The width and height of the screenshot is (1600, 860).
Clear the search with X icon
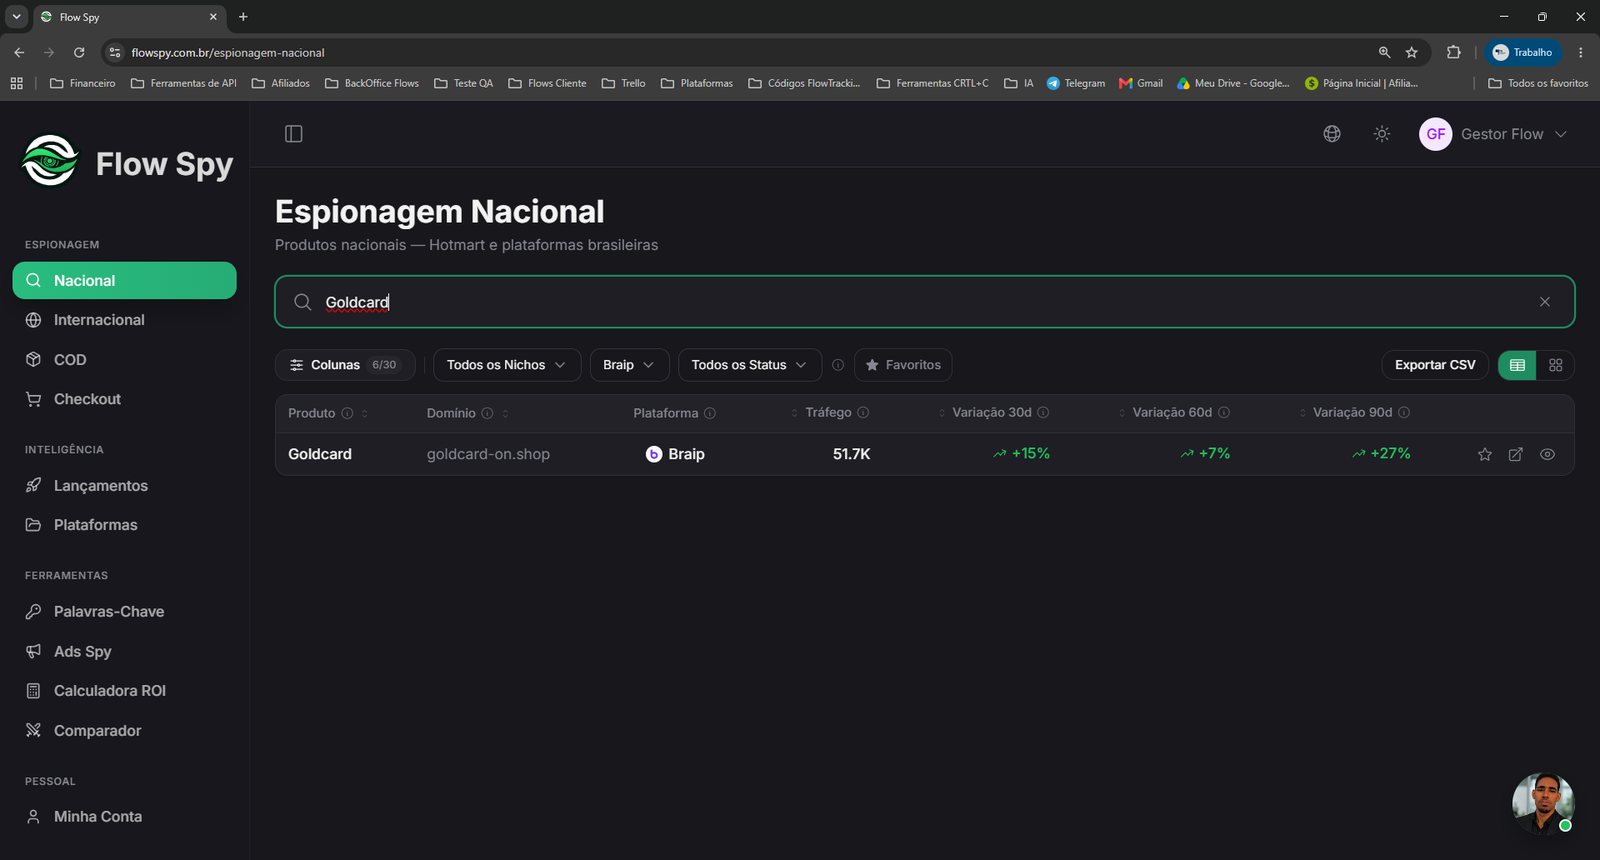[1545, 302]
